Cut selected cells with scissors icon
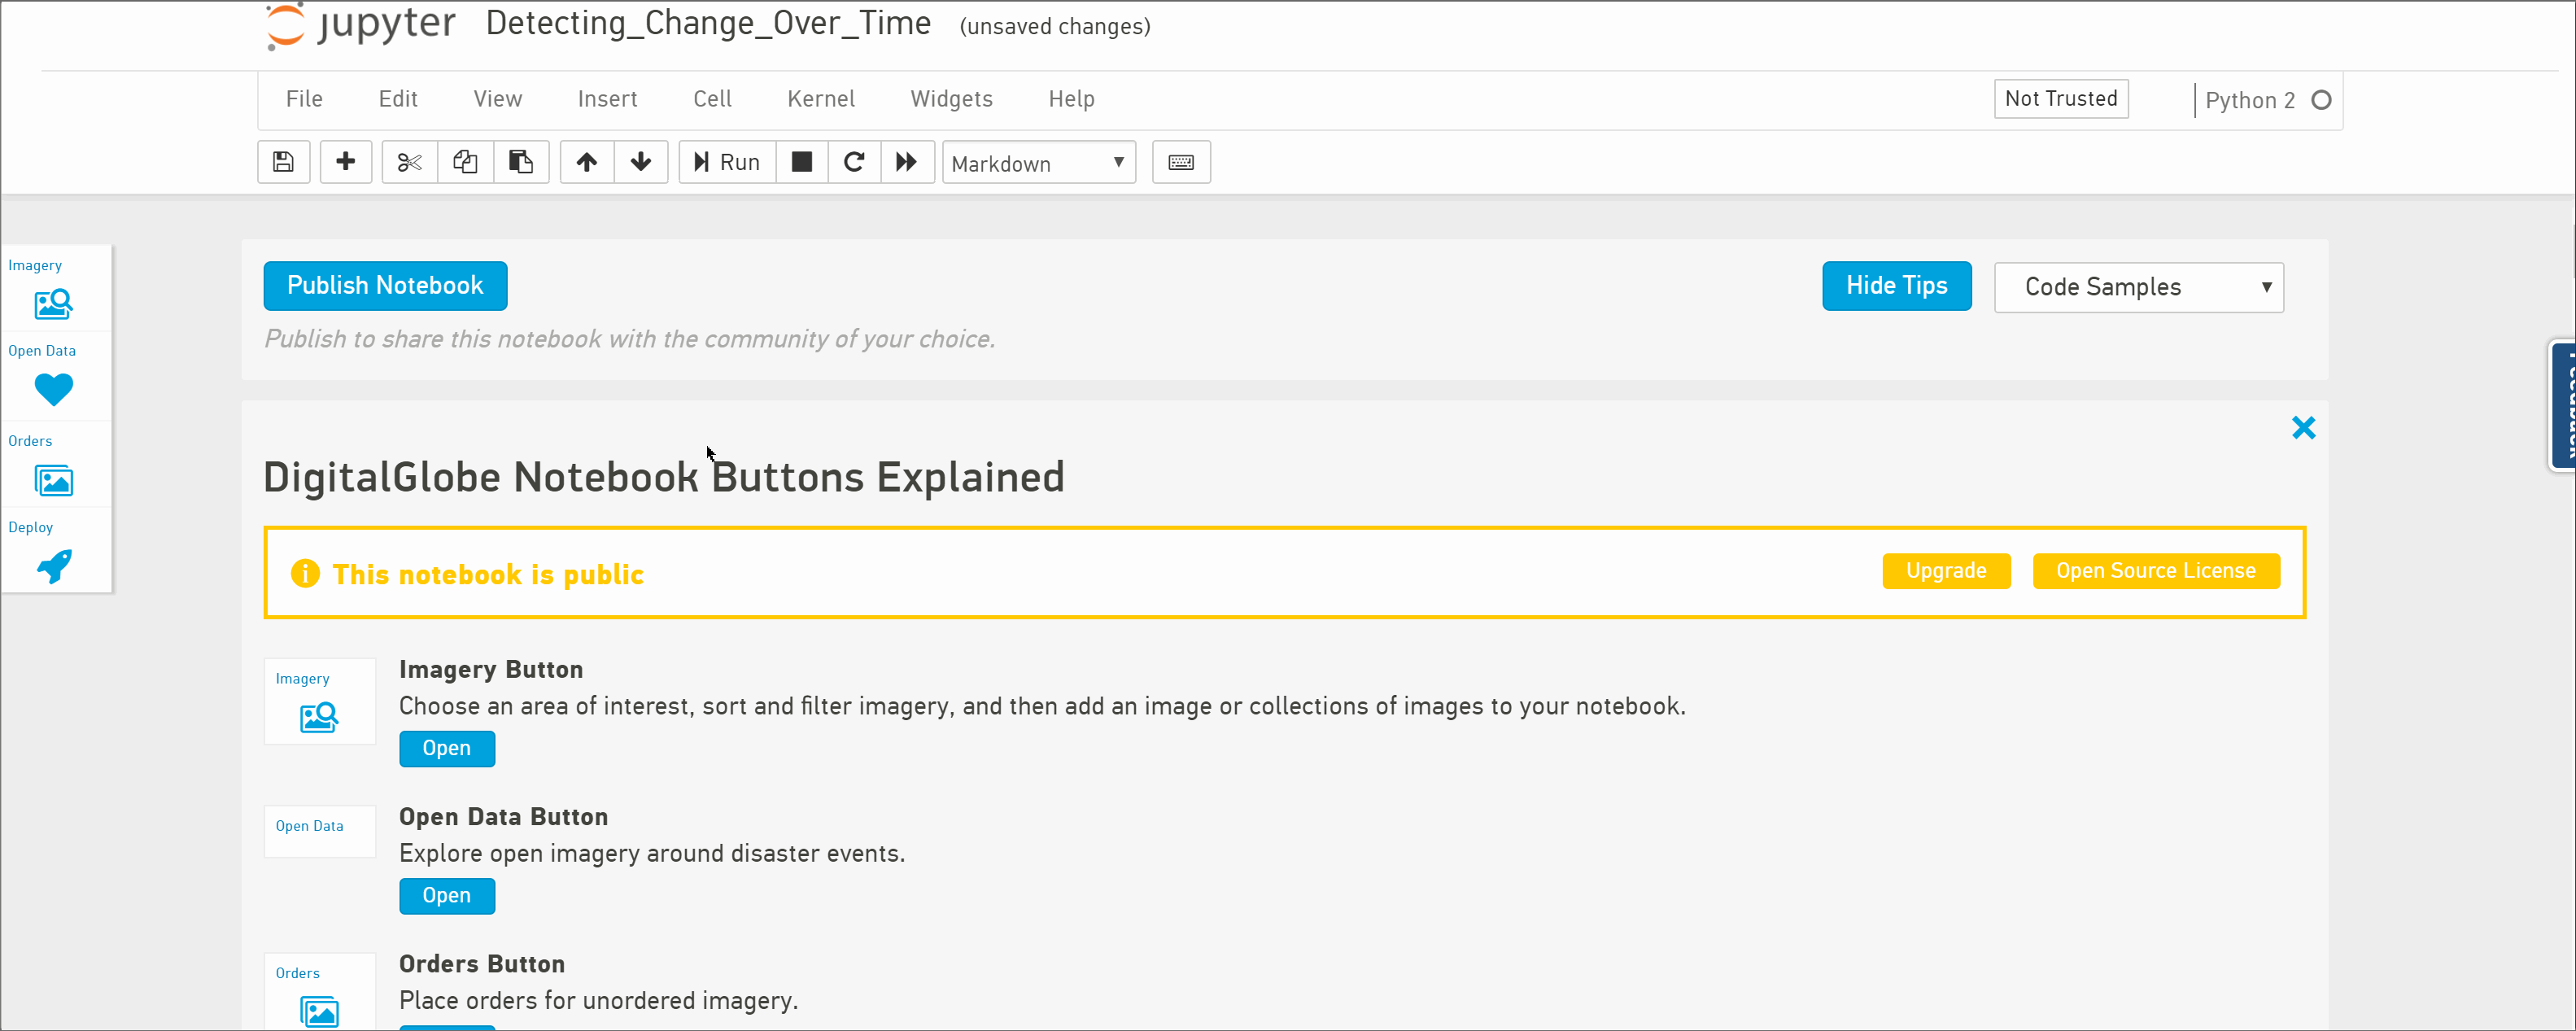This screenshot has height=1031, width=2576. tap(410, 162)
